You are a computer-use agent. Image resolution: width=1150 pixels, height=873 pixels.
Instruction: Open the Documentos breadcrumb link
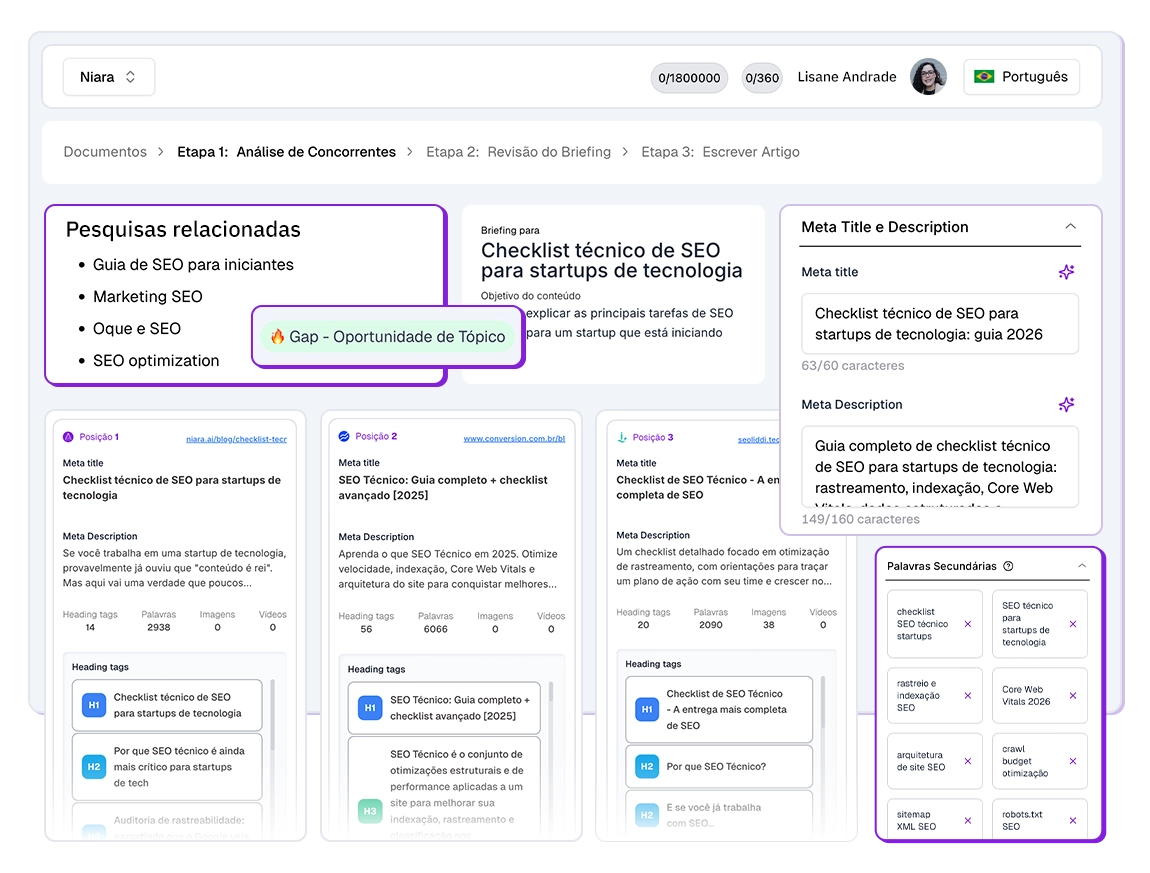pyautogui.click(x=105, y=152)
